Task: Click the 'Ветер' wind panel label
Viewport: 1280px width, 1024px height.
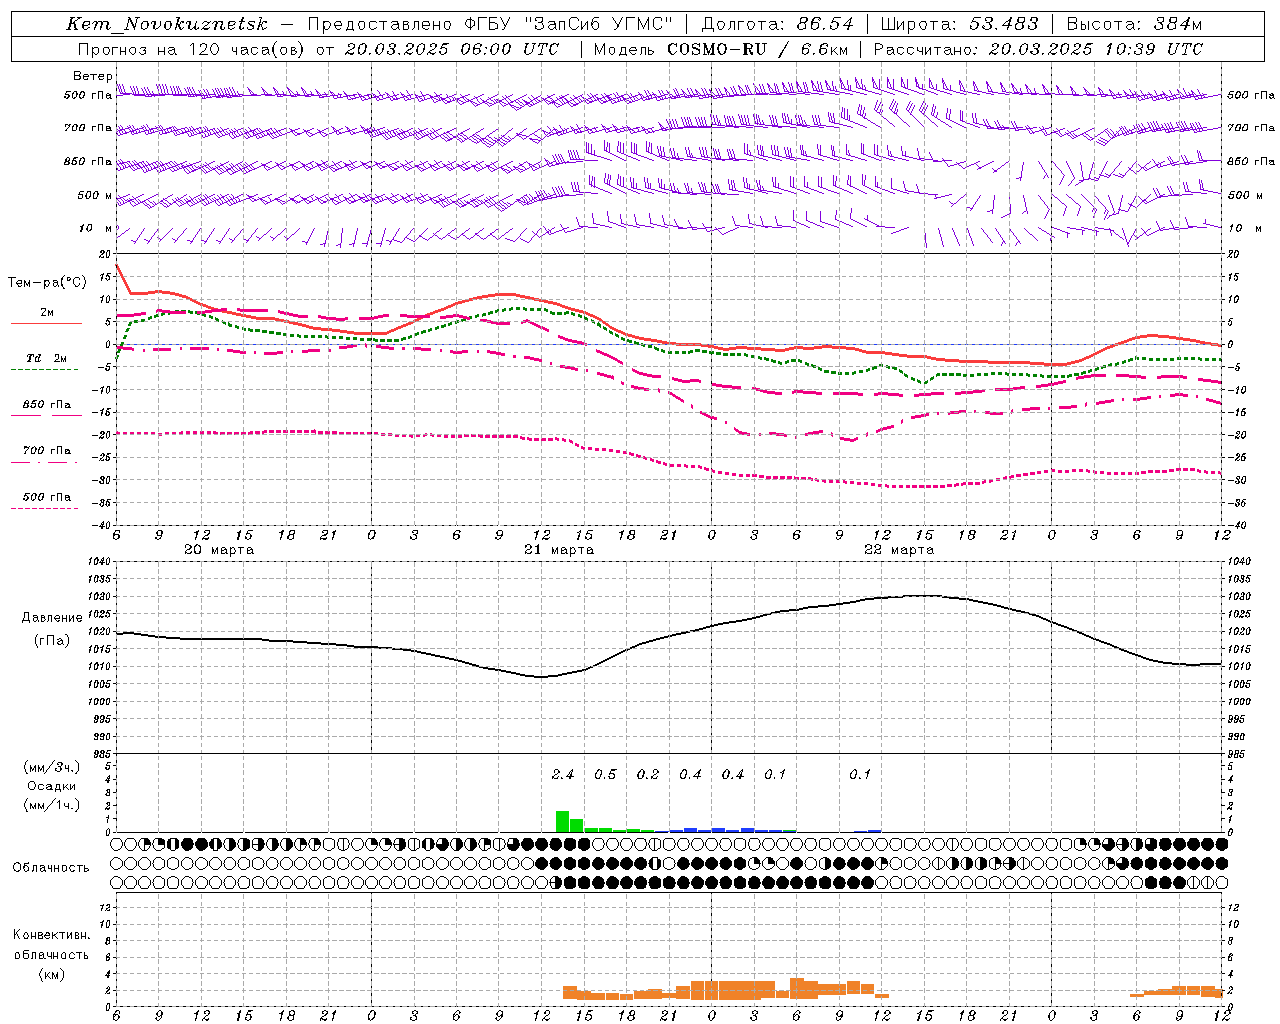Action: click(x=92, y=76)
